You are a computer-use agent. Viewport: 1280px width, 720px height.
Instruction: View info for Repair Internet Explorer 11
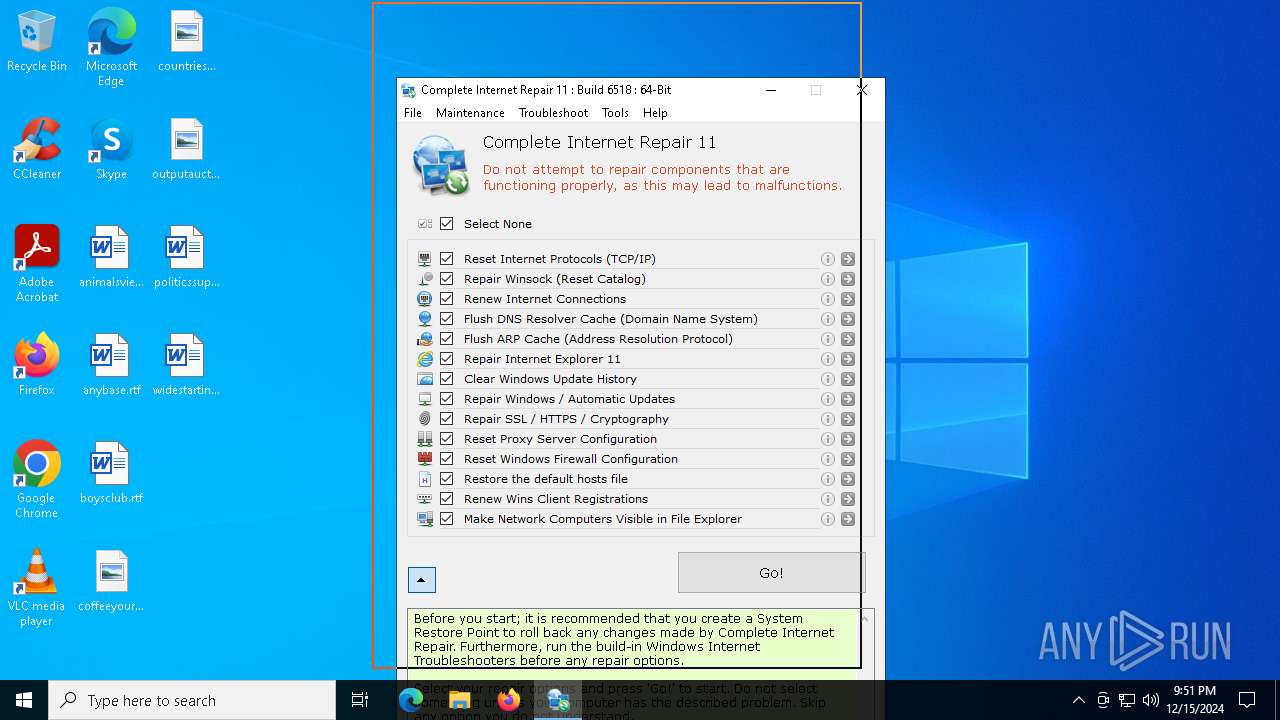coord(828,359)
